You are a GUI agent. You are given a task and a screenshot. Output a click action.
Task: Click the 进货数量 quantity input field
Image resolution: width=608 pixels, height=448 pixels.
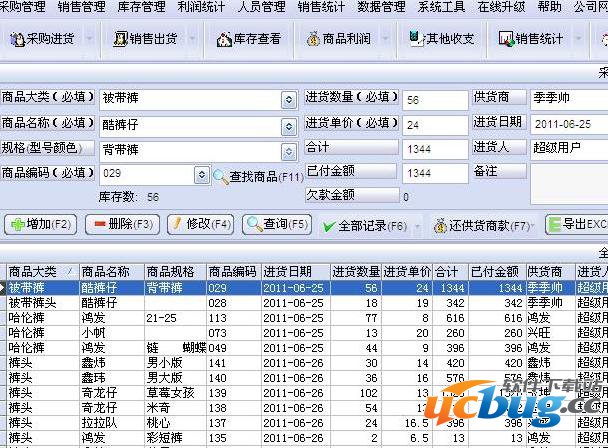[434, 99]
